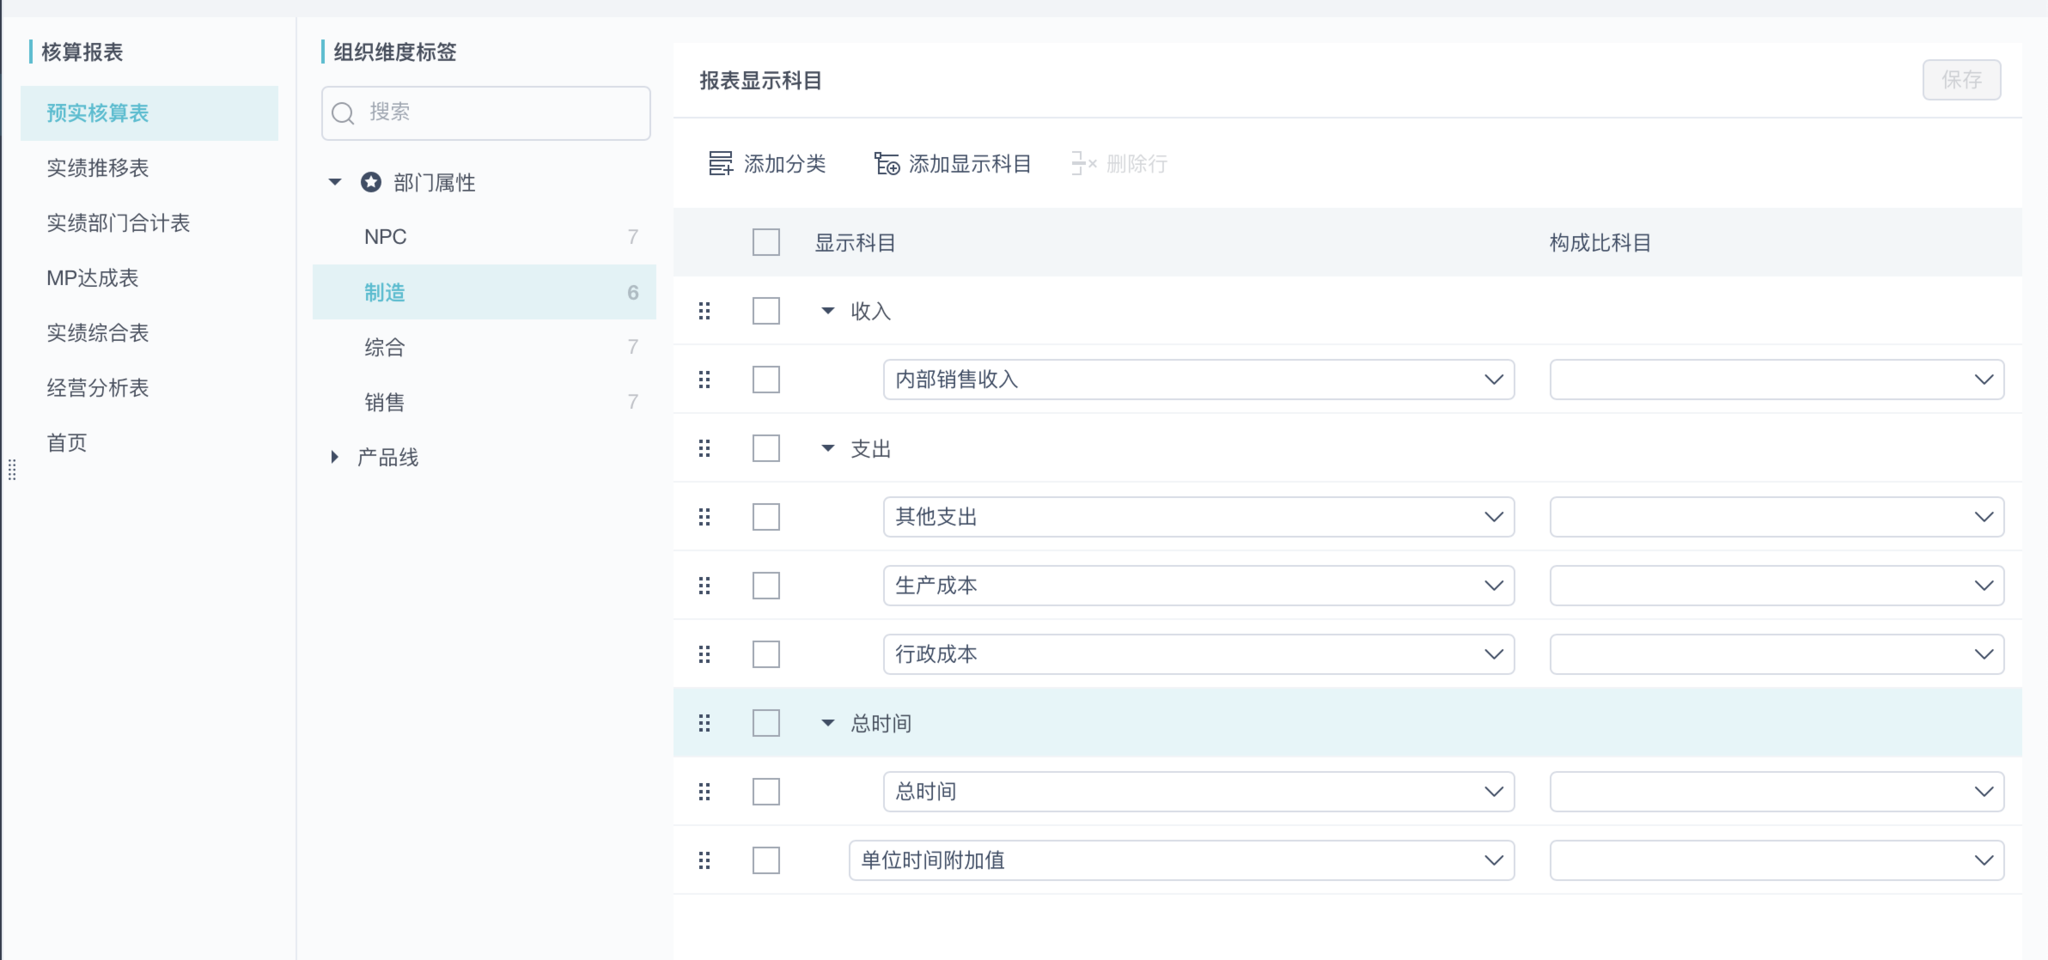Toggle the select-all checkbox in header

766,242
